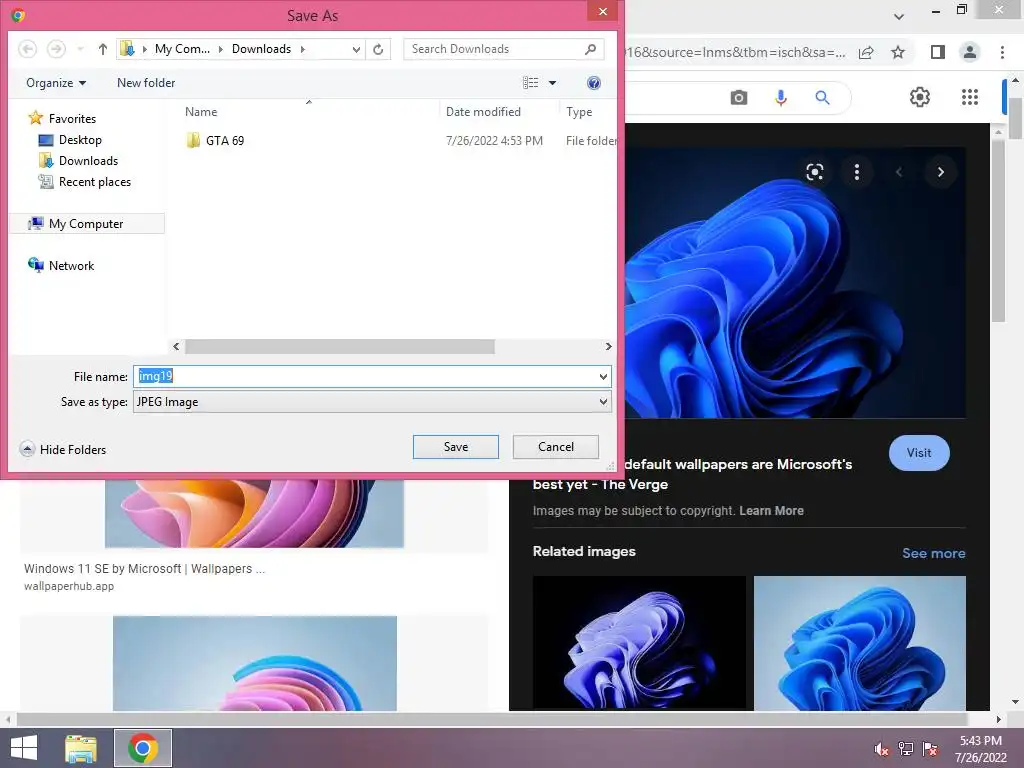Refresh the Downloads folder view
This screenshot has width=1024, height=768.
click(378, 49)
